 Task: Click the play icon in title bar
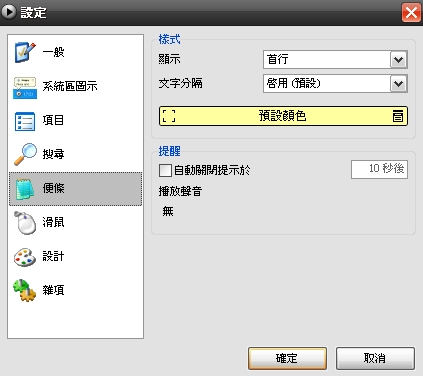point(8,12)
